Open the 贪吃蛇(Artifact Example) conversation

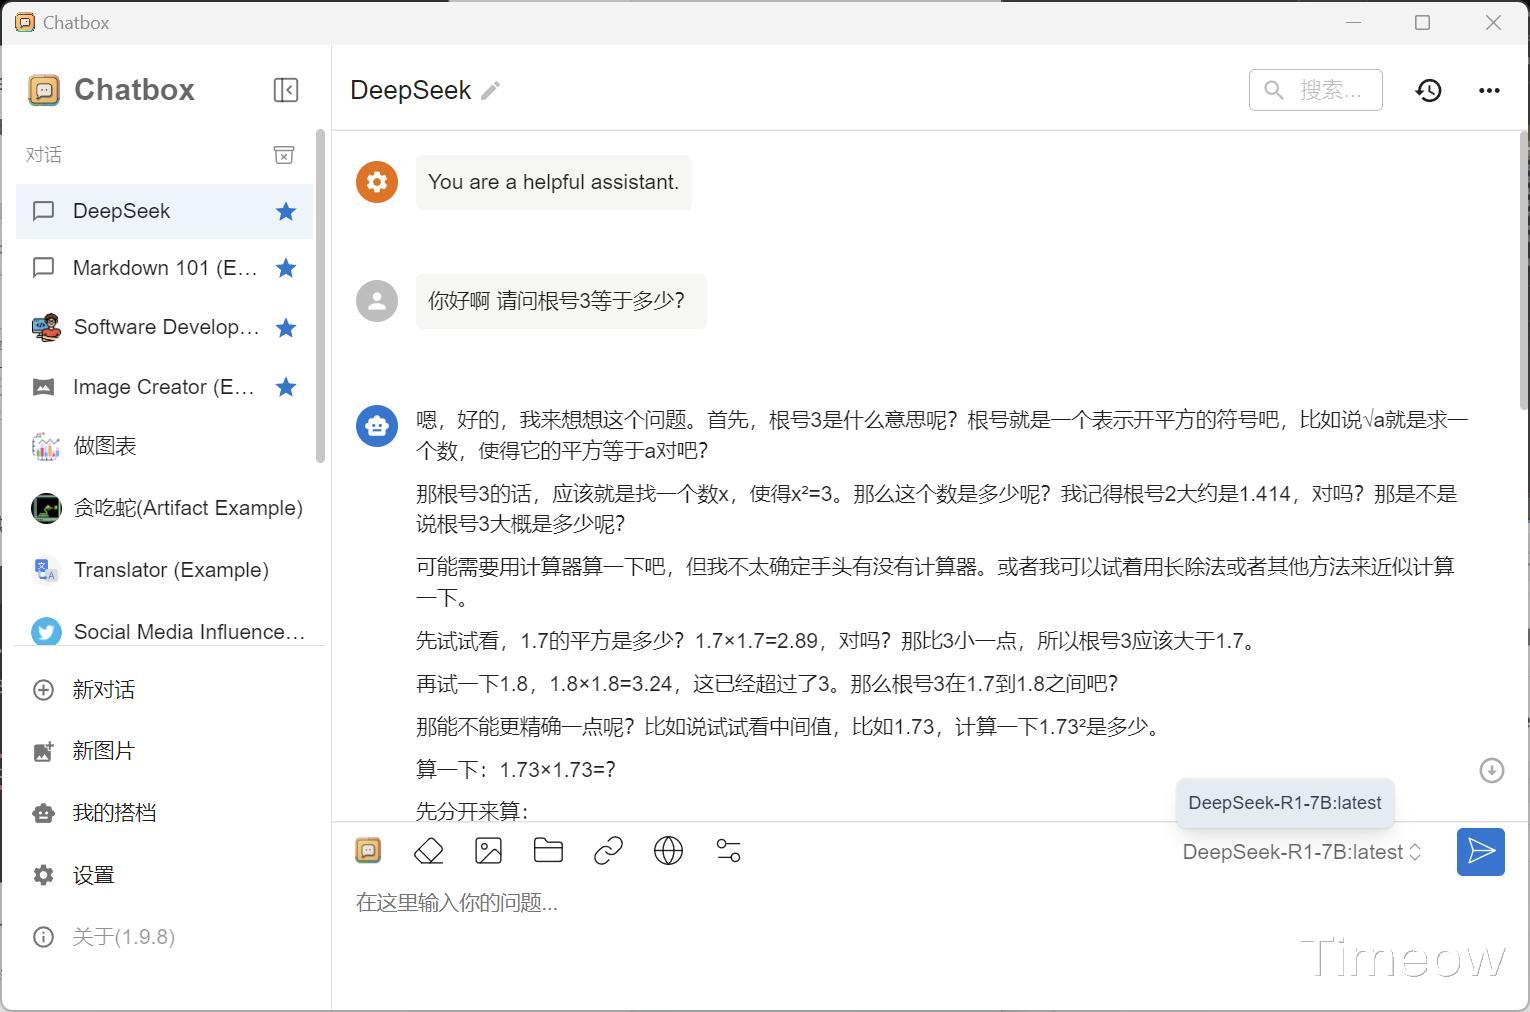point(165,508)
